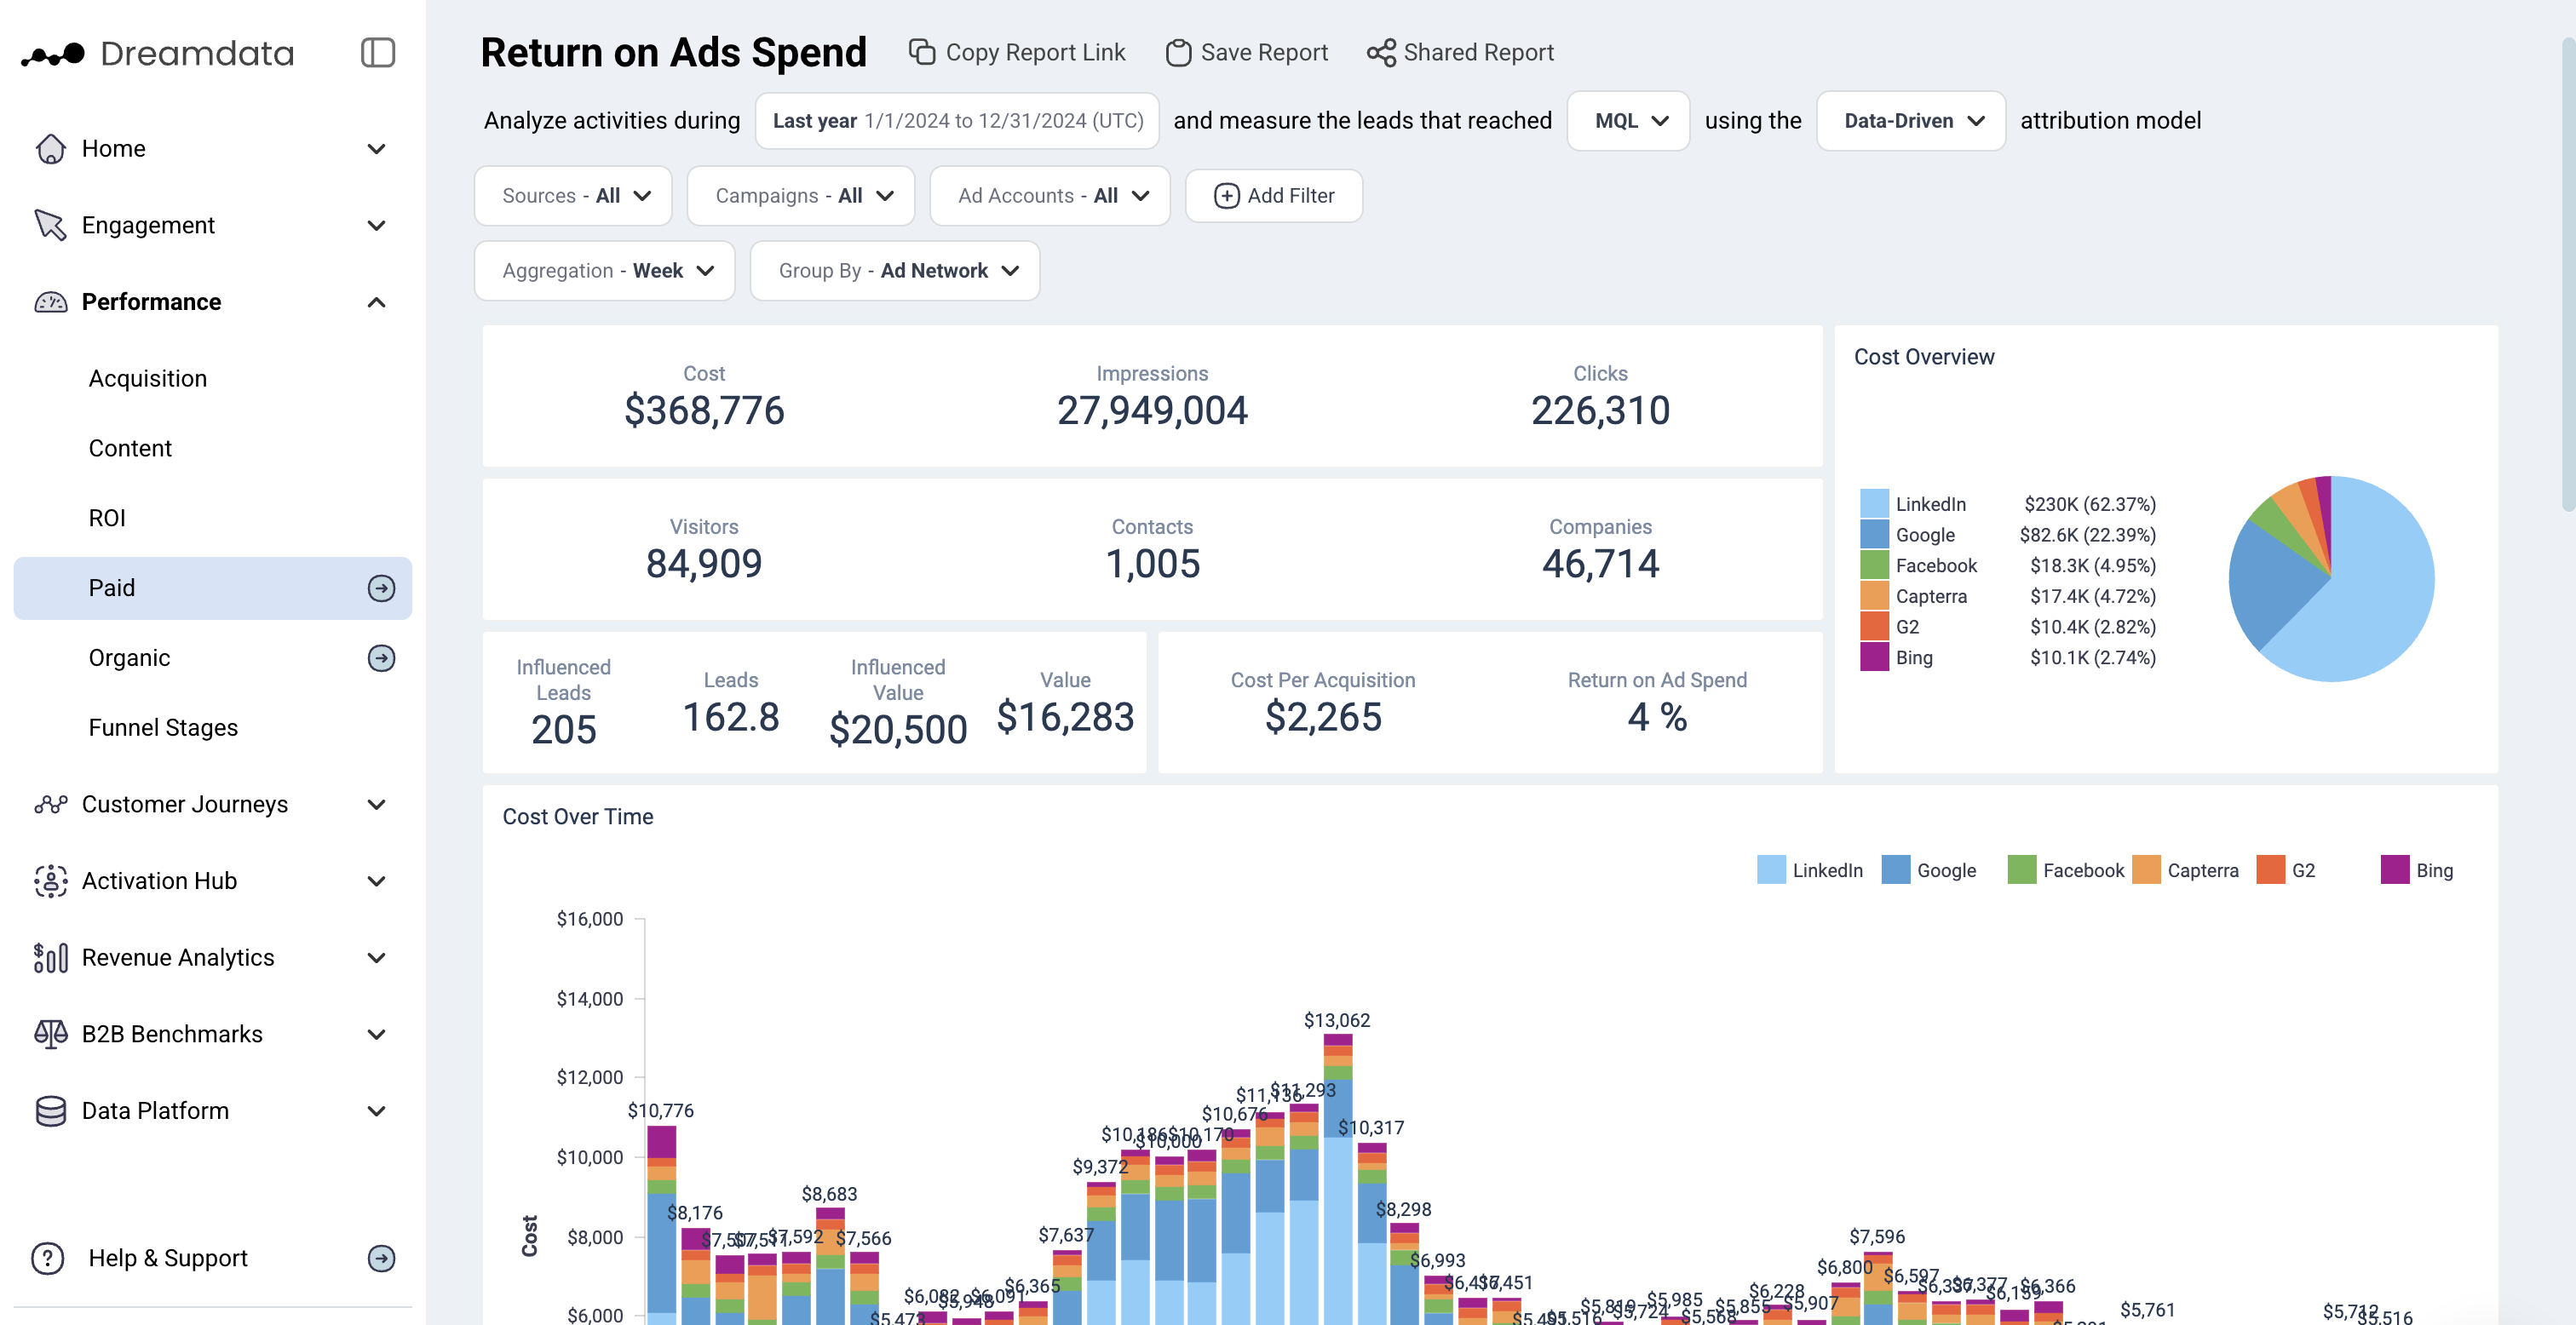Open the Last year date range selector
The height and width of the screenshot is (1325, 2576).
pyautogui.click(x=957, y=121)
